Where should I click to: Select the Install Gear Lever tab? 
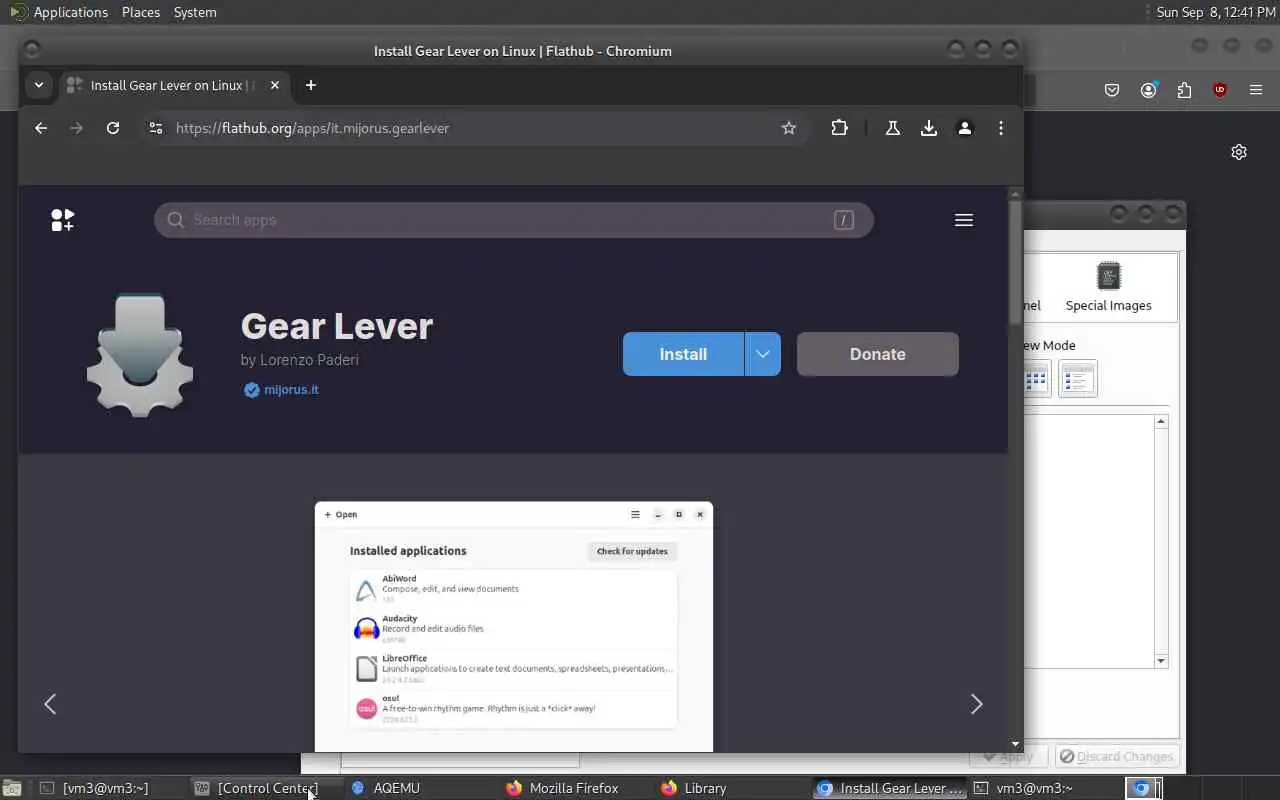point(175,85)
